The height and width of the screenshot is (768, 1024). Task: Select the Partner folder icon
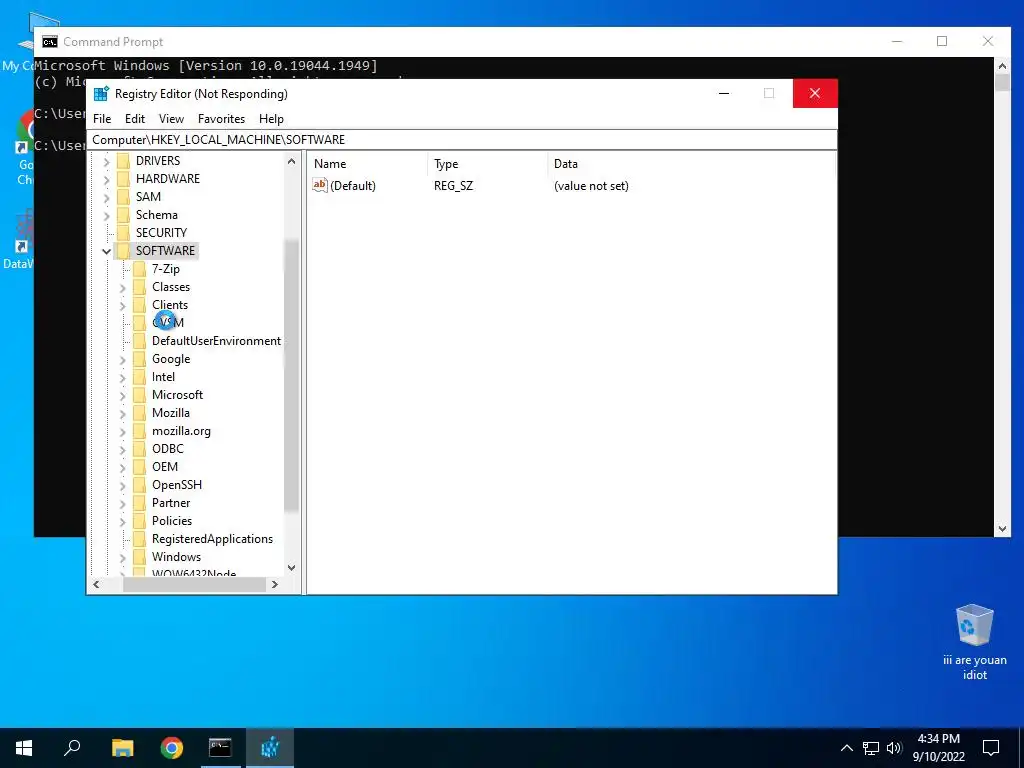(x=139, y=503)
